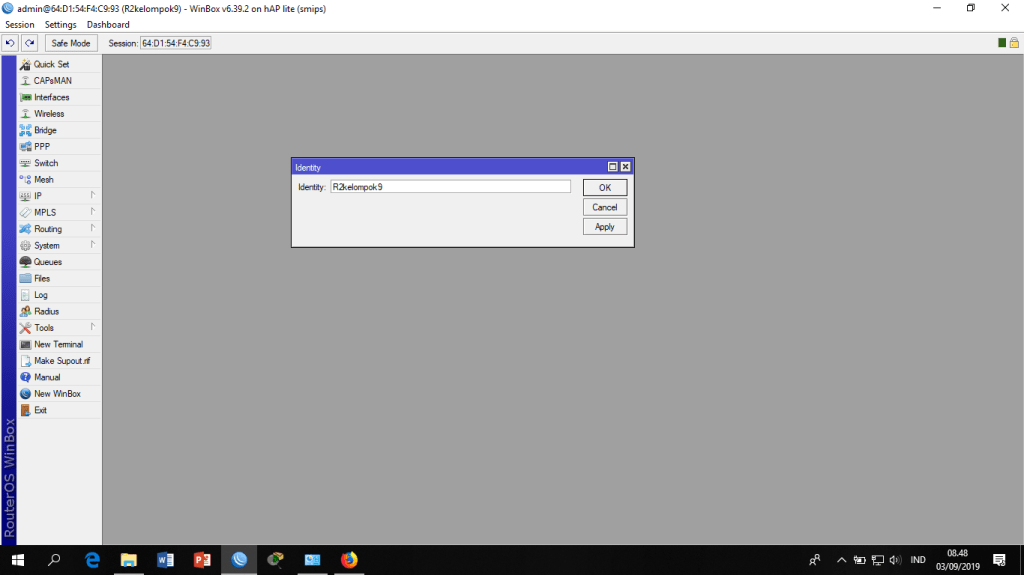Click the Undo arrow icon in toolbar
This screenshot has height=575, width=1024.
pos(10,43)
